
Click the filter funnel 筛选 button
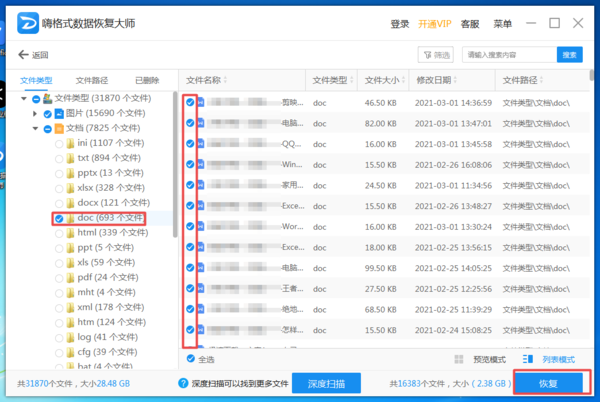tap(436, 55)
